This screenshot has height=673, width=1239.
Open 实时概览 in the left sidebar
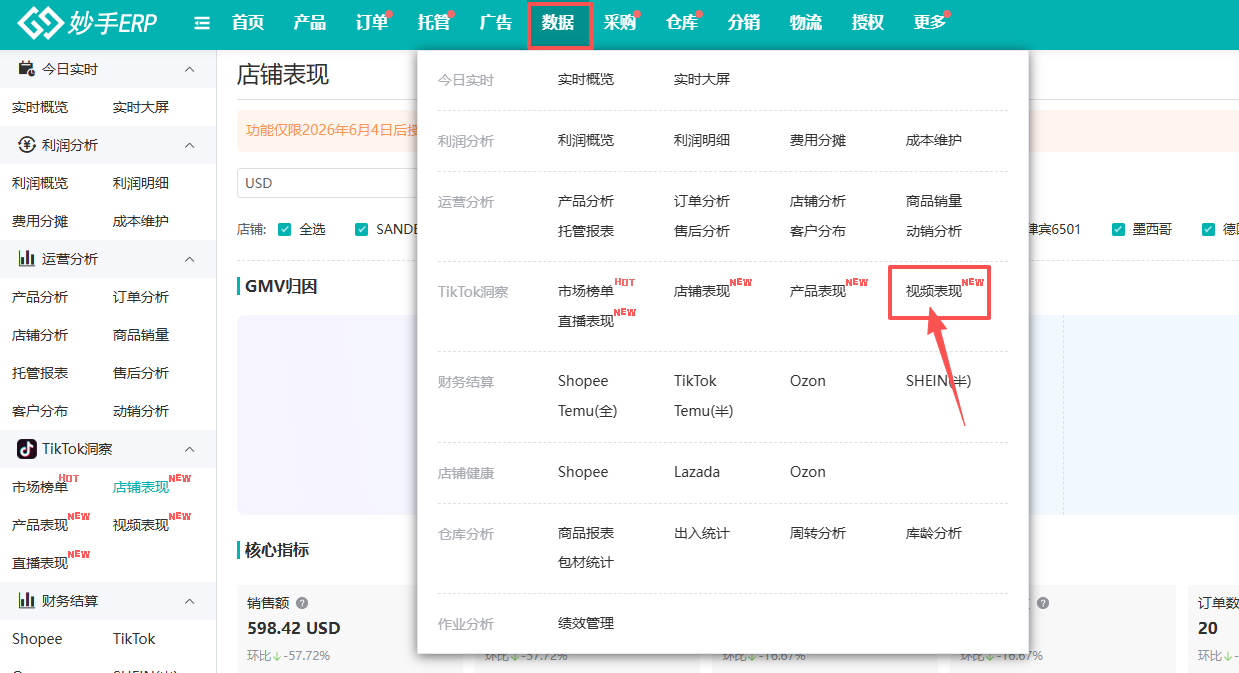click(40, 107)
